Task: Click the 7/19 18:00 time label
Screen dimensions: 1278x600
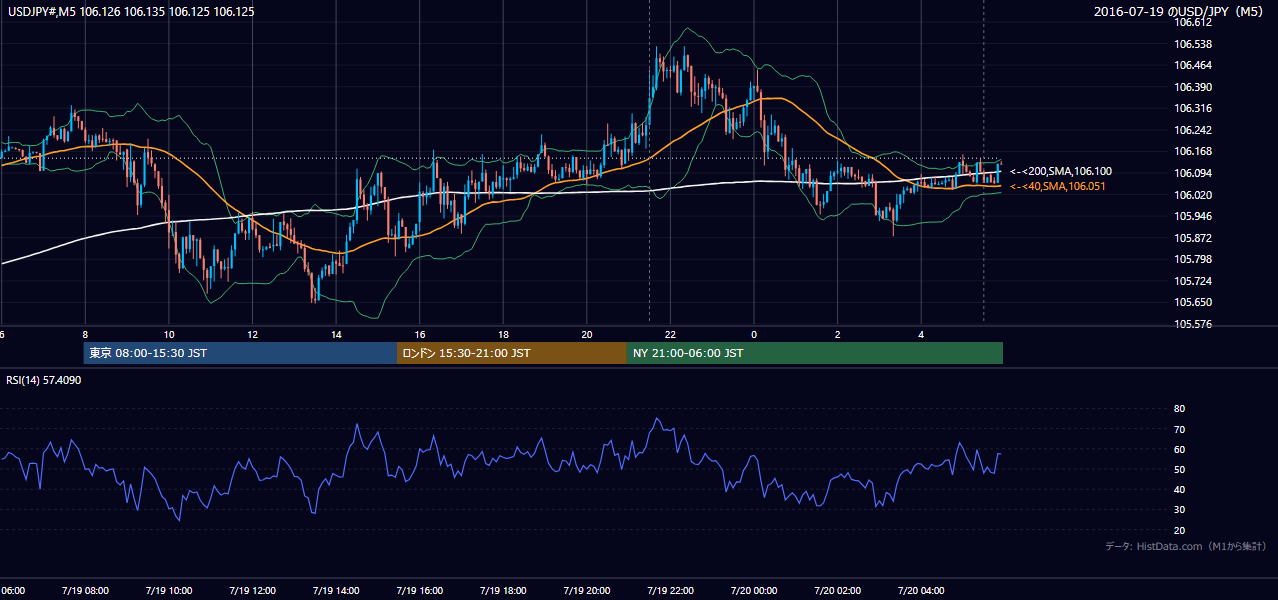Action: (503, 591)
